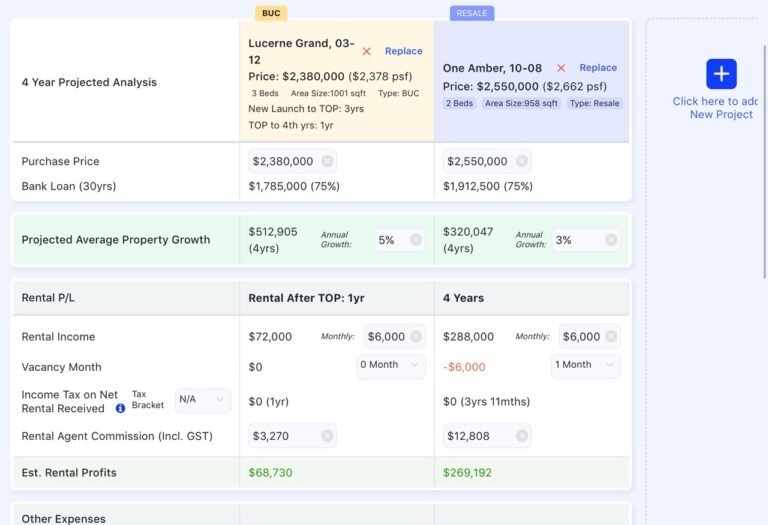Remove One Amber with red X icon
Image resolution: width=768 pixels, height=525 pixels.
pos(561,68)
